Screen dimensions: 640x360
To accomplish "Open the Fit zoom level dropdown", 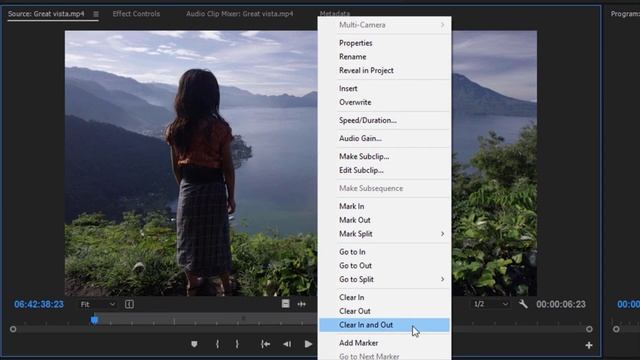I will pos(98,304).
